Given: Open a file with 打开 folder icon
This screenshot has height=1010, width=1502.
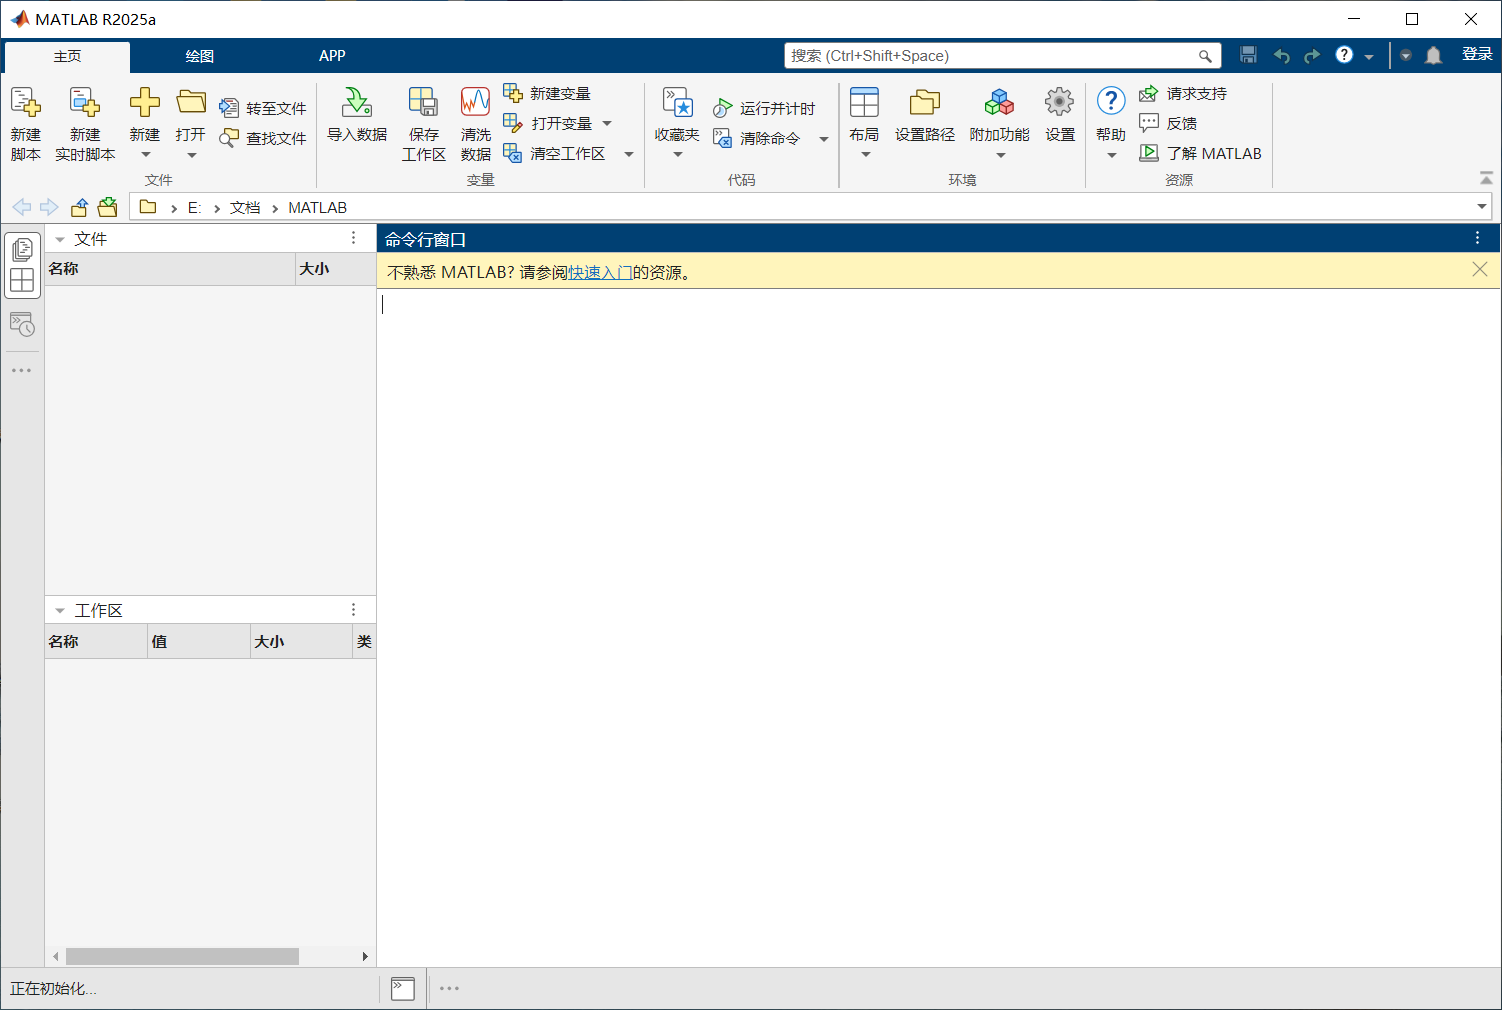Looking at the screenshot, I should tap(191, 102).
